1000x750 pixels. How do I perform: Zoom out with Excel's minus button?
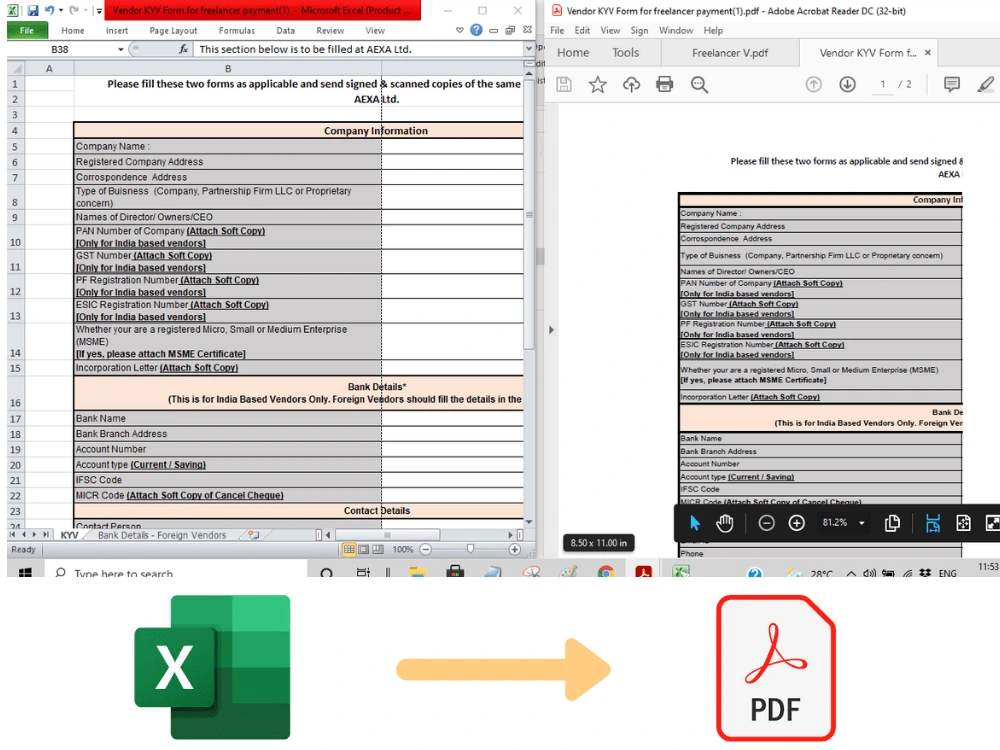click(x=426, y=549)
